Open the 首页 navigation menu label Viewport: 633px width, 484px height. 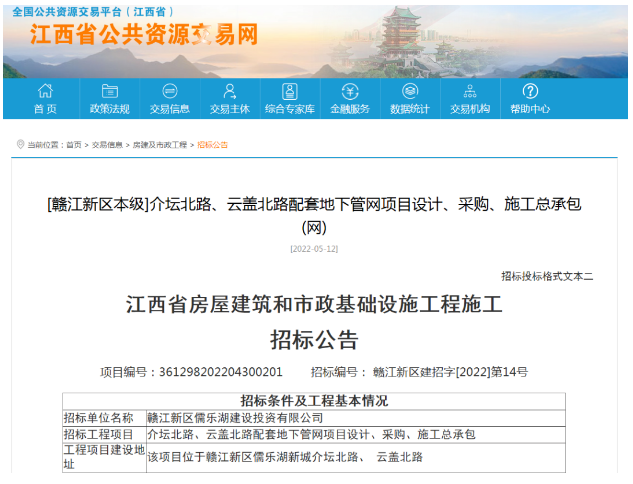coord(45,109)
